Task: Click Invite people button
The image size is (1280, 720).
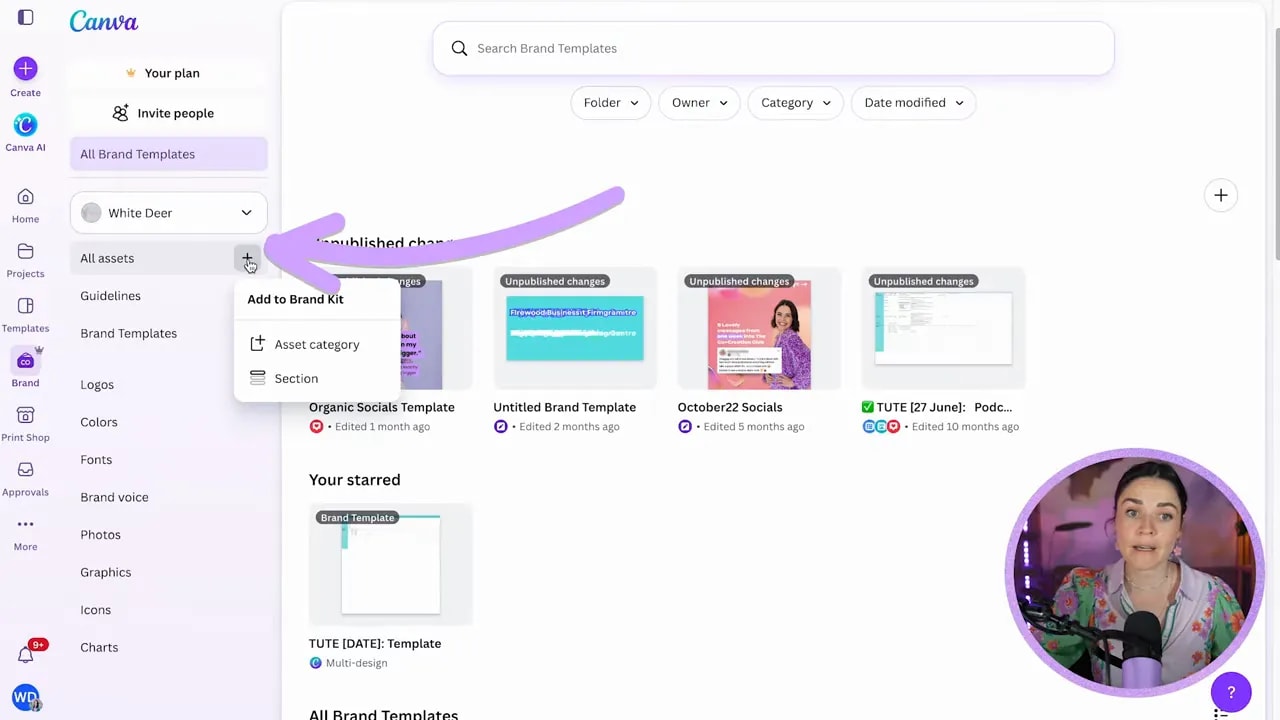Action: click(162, 113)
